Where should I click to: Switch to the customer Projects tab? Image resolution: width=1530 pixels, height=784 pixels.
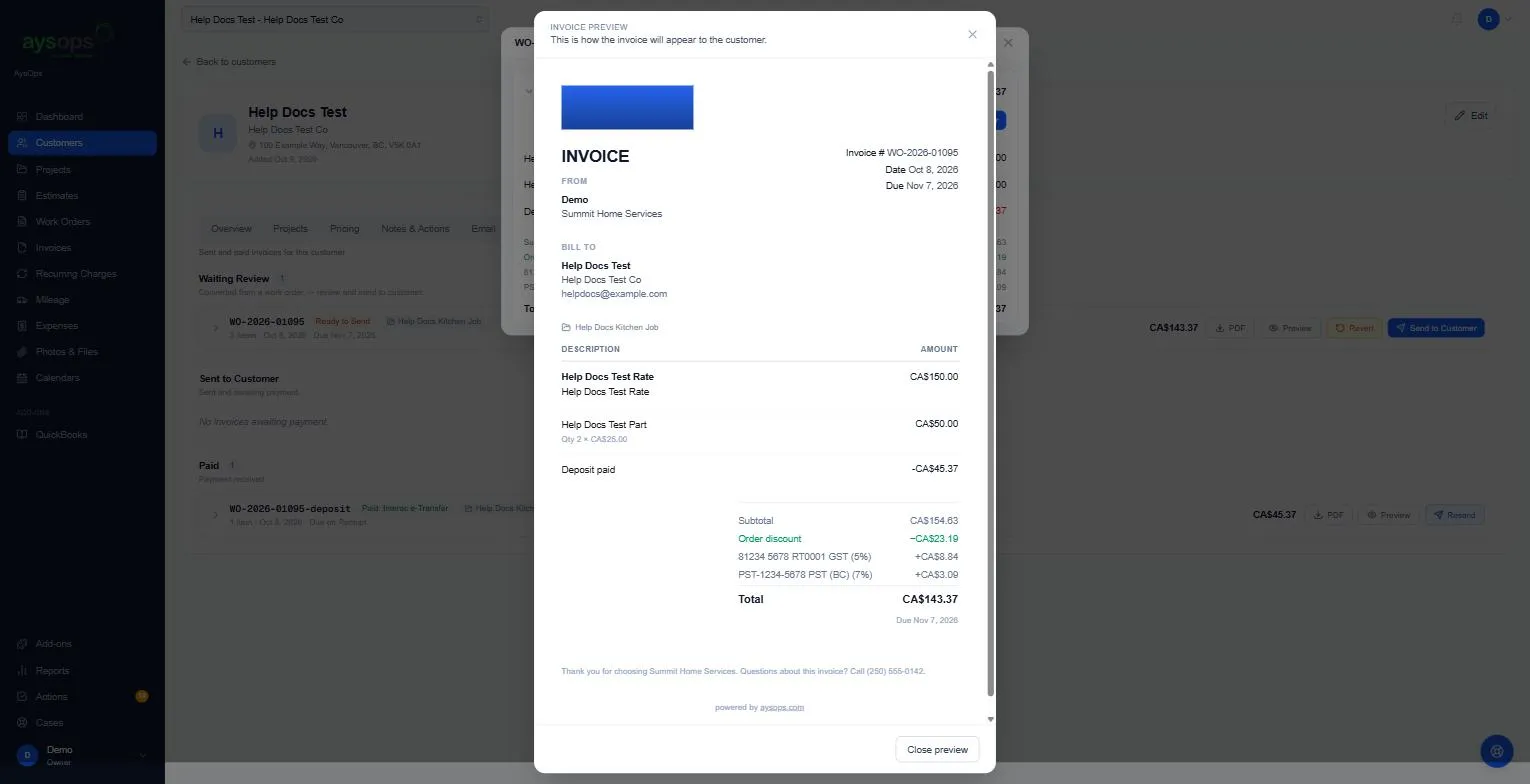pyautogui.click(x=291, y=229)
